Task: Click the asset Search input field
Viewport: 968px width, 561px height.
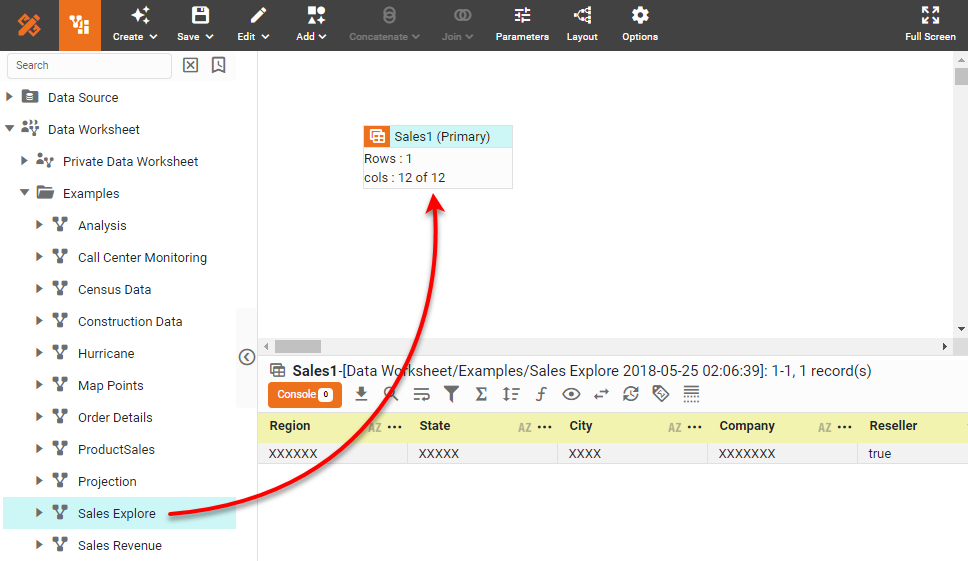Action: point(89,65)
